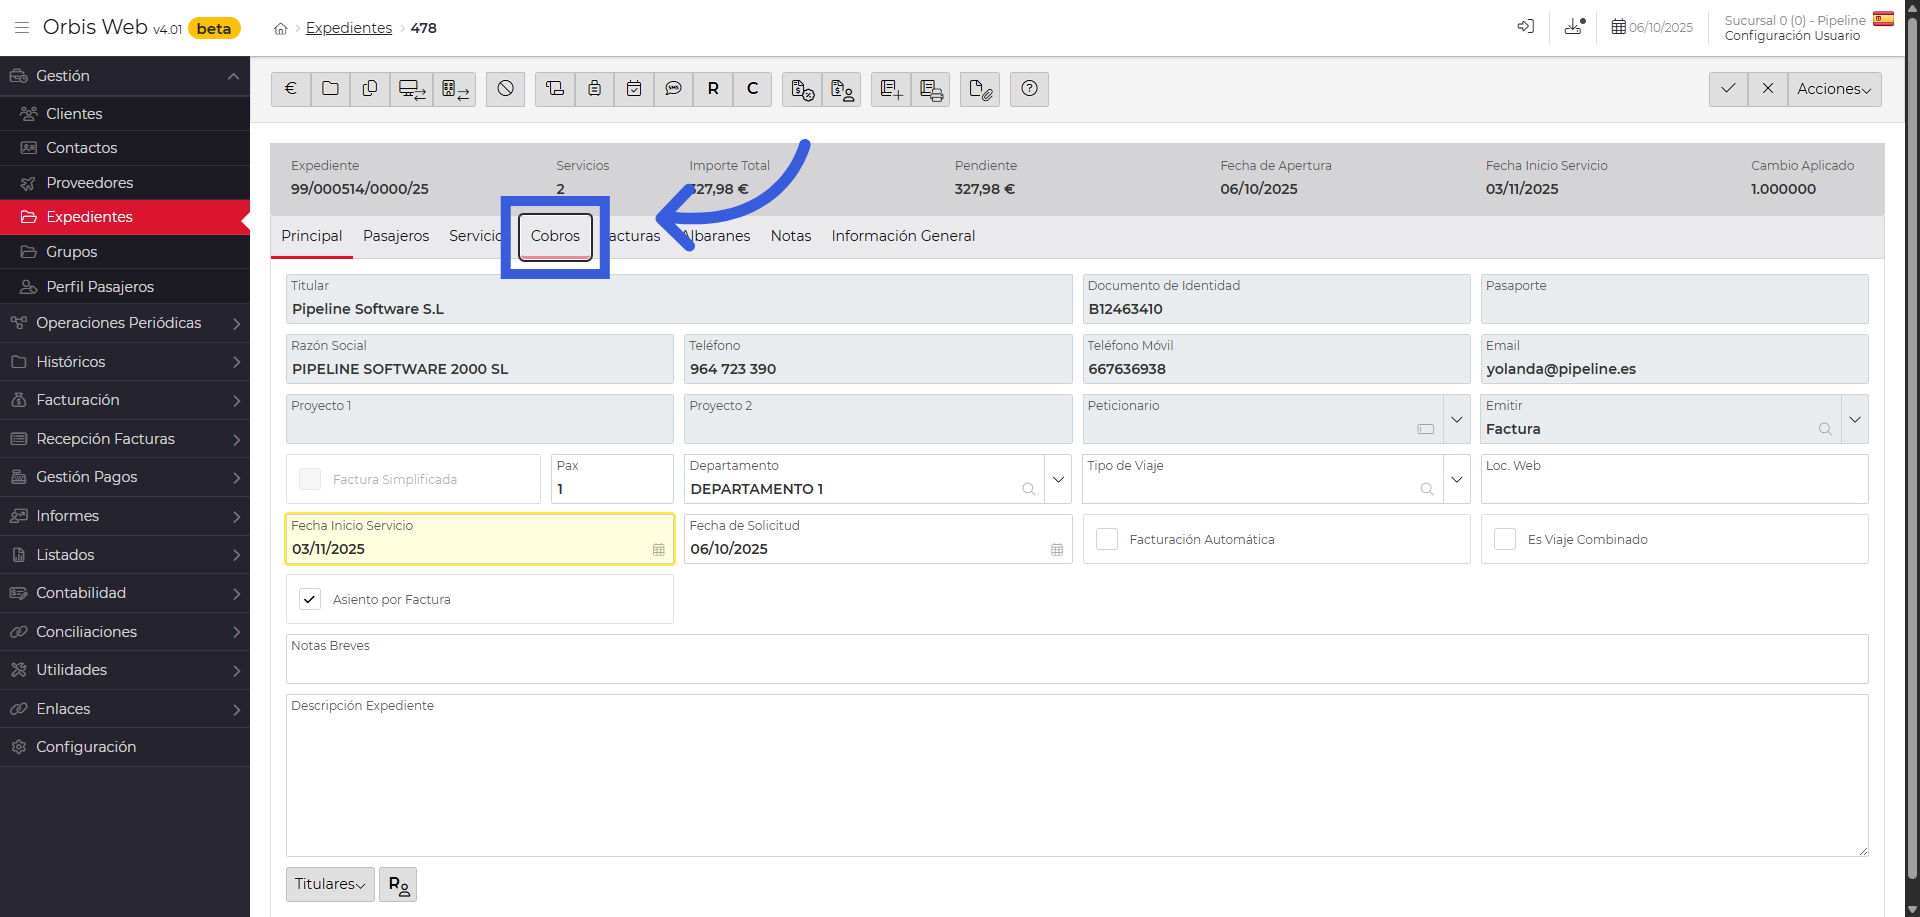Click the luggage icon in toolbar
Screen dimensions: 1920x917
(x=594, y=89)
